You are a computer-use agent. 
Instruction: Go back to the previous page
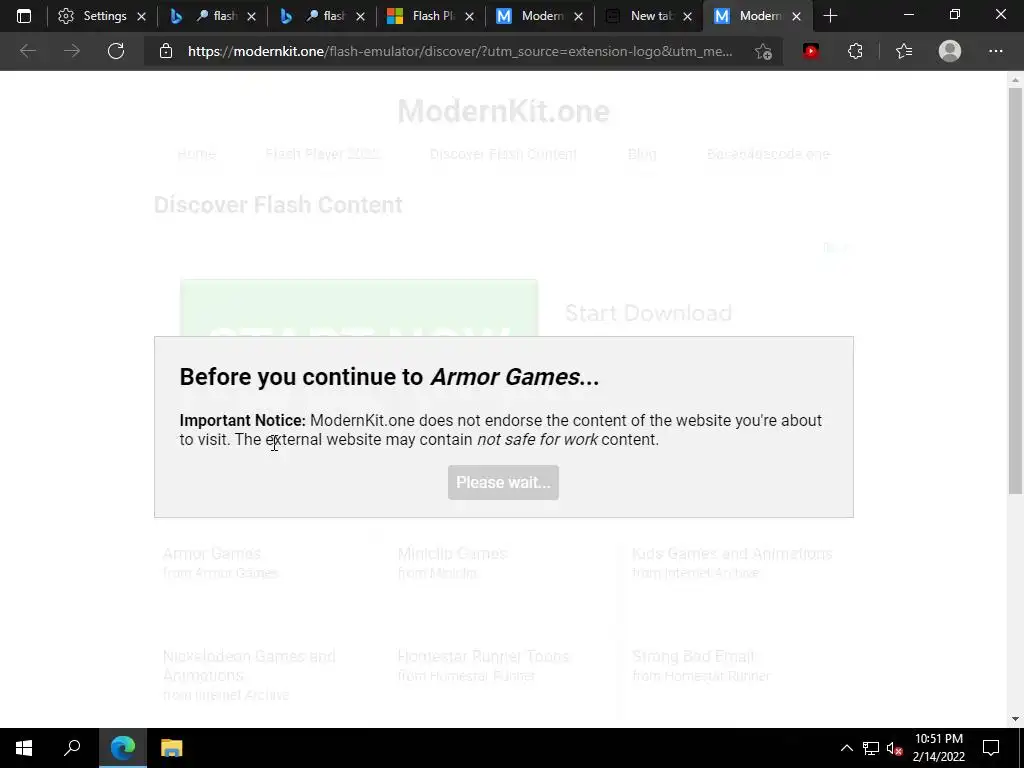pos(27,51)
